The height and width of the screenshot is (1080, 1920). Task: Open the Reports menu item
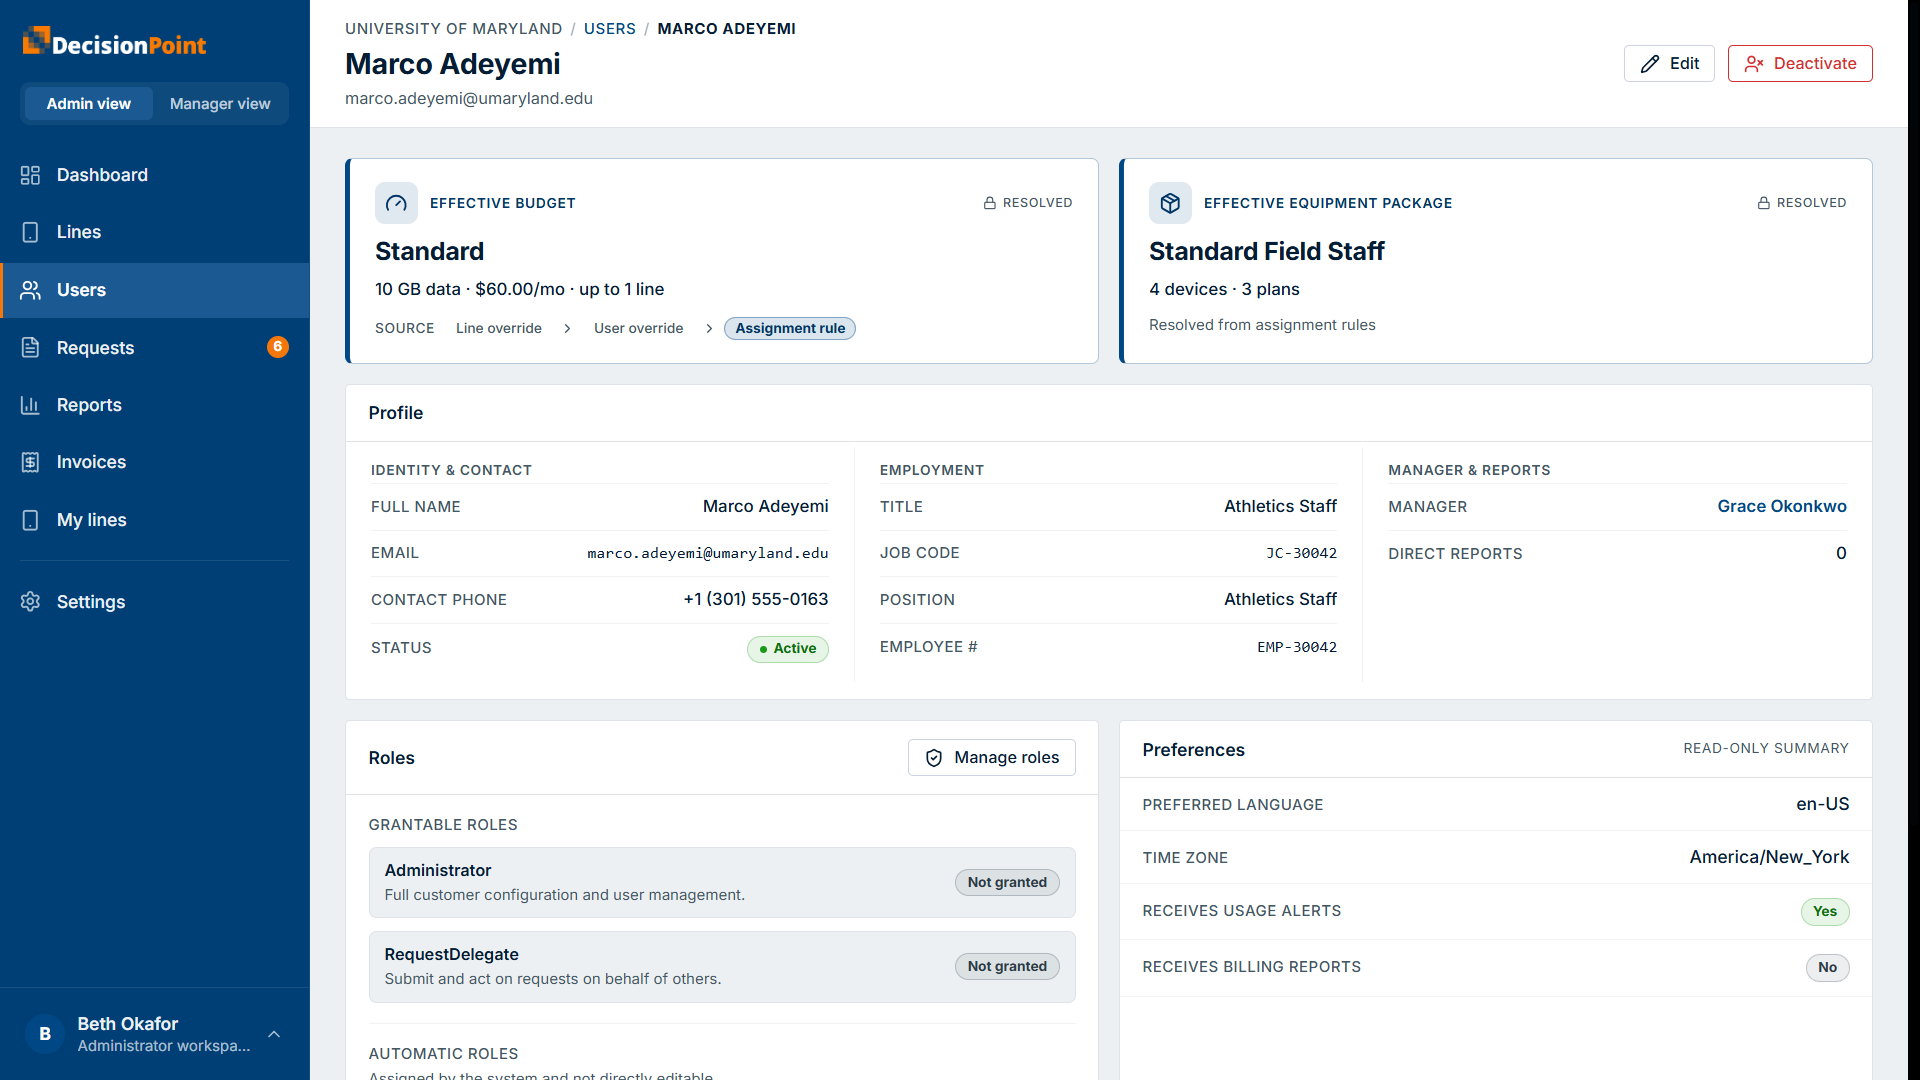(x=155, y=405)
